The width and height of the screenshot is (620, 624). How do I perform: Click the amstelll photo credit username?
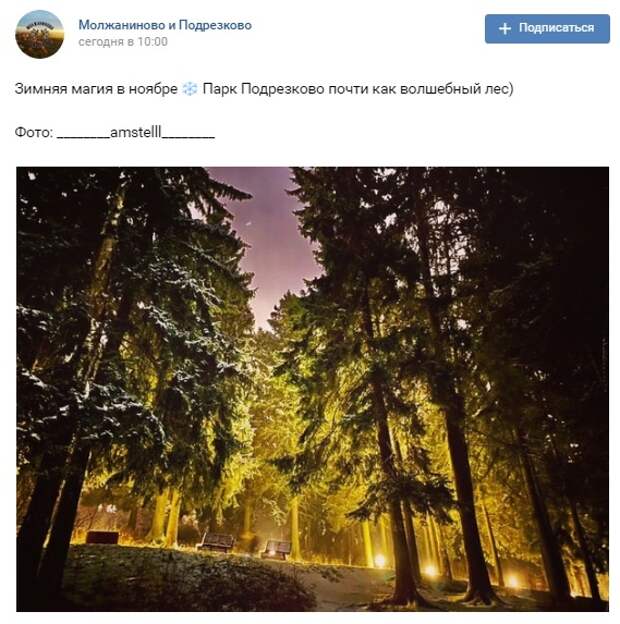click(136, 132)
